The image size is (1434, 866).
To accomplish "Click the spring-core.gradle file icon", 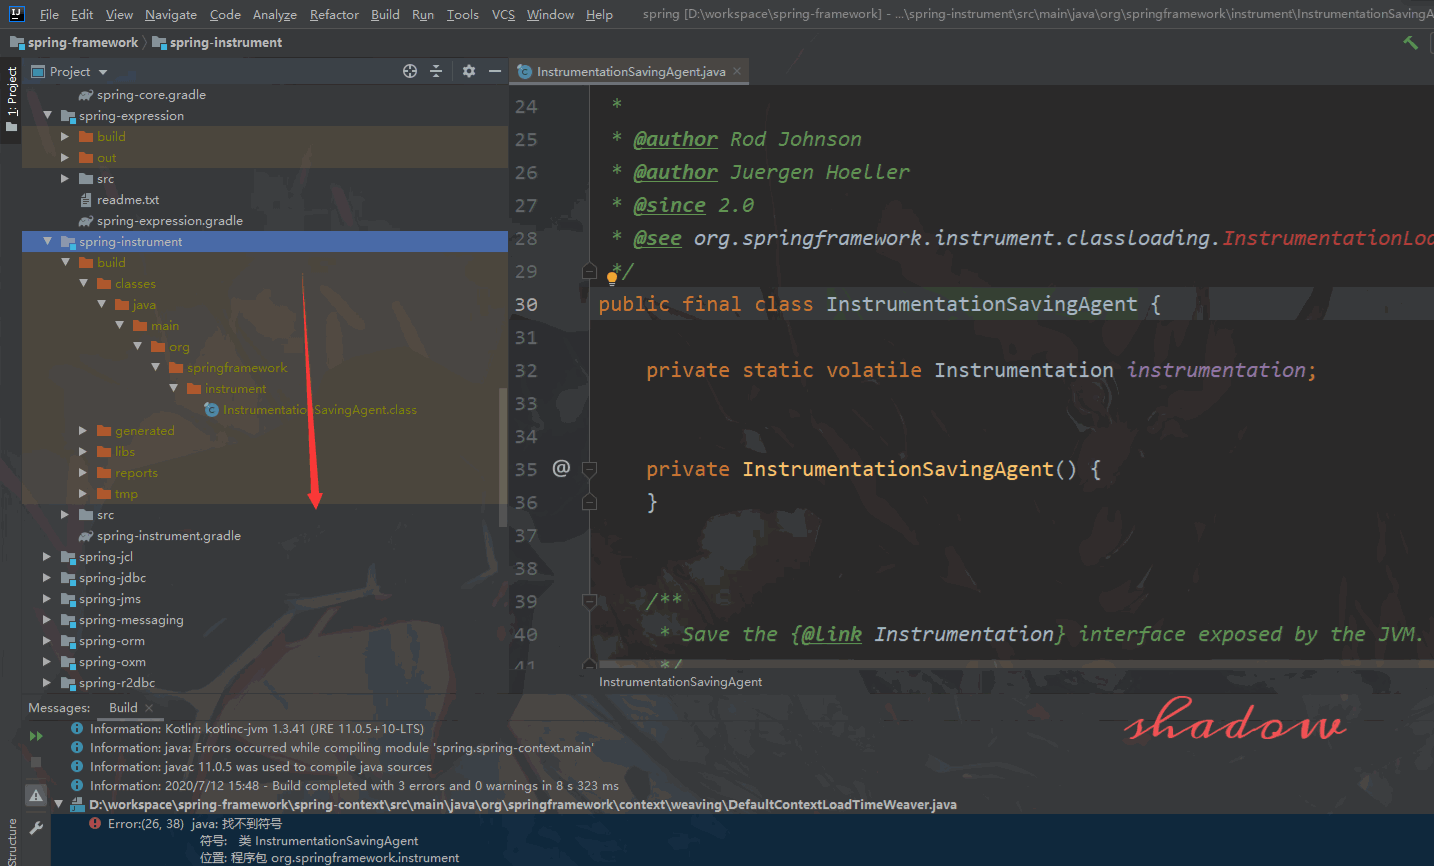I will 87,95.
